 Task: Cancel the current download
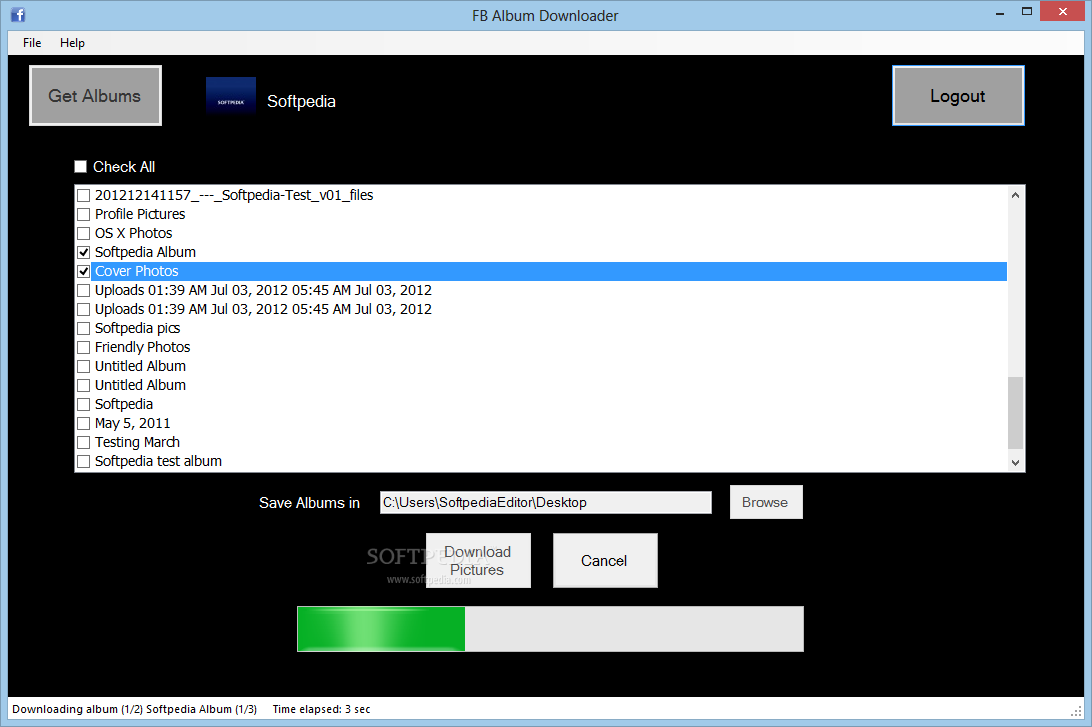tap(604, 561)
